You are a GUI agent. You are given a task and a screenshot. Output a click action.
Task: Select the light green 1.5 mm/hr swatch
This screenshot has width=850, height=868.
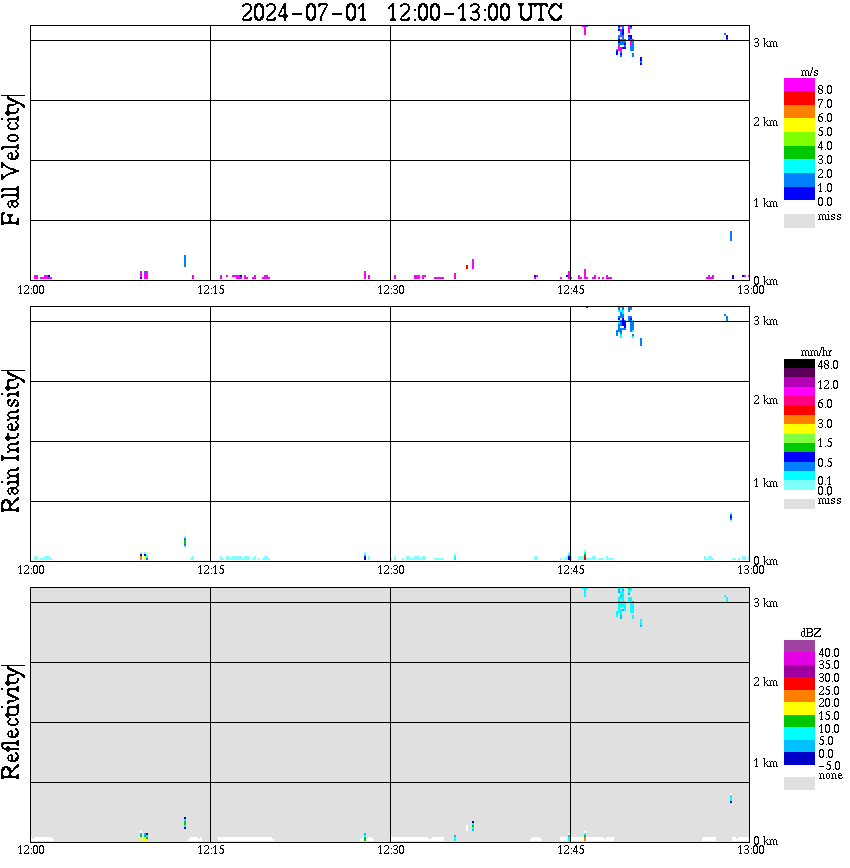pos(799,438)
